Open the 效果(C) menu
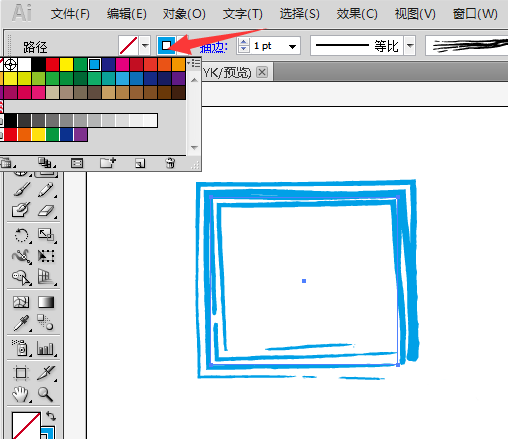508x439 pixels. (x=357, y=14)
